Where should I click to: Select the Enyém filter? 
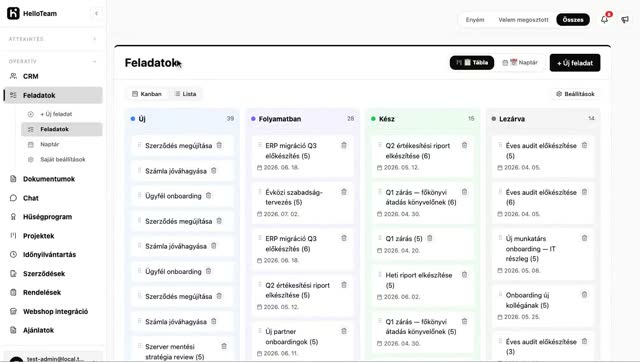(475, 20)
